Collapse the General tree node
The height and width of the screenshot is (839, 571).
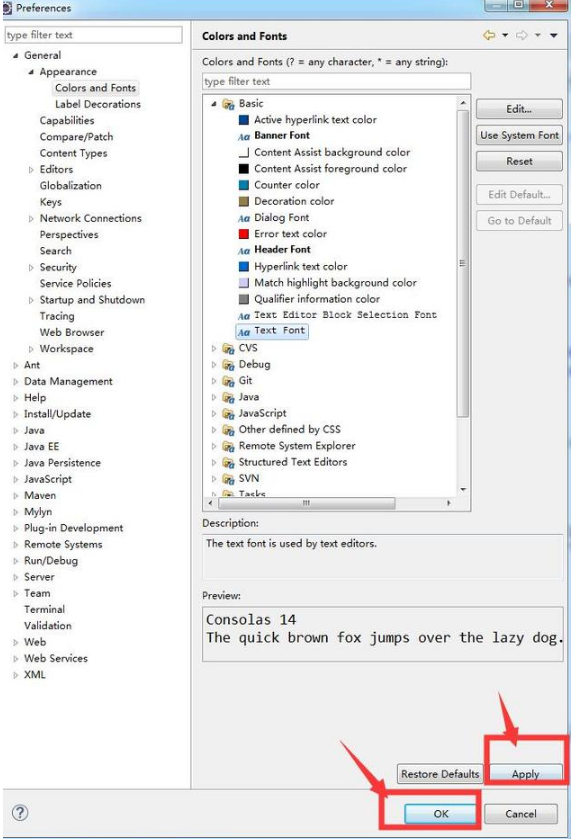[16, 56]
